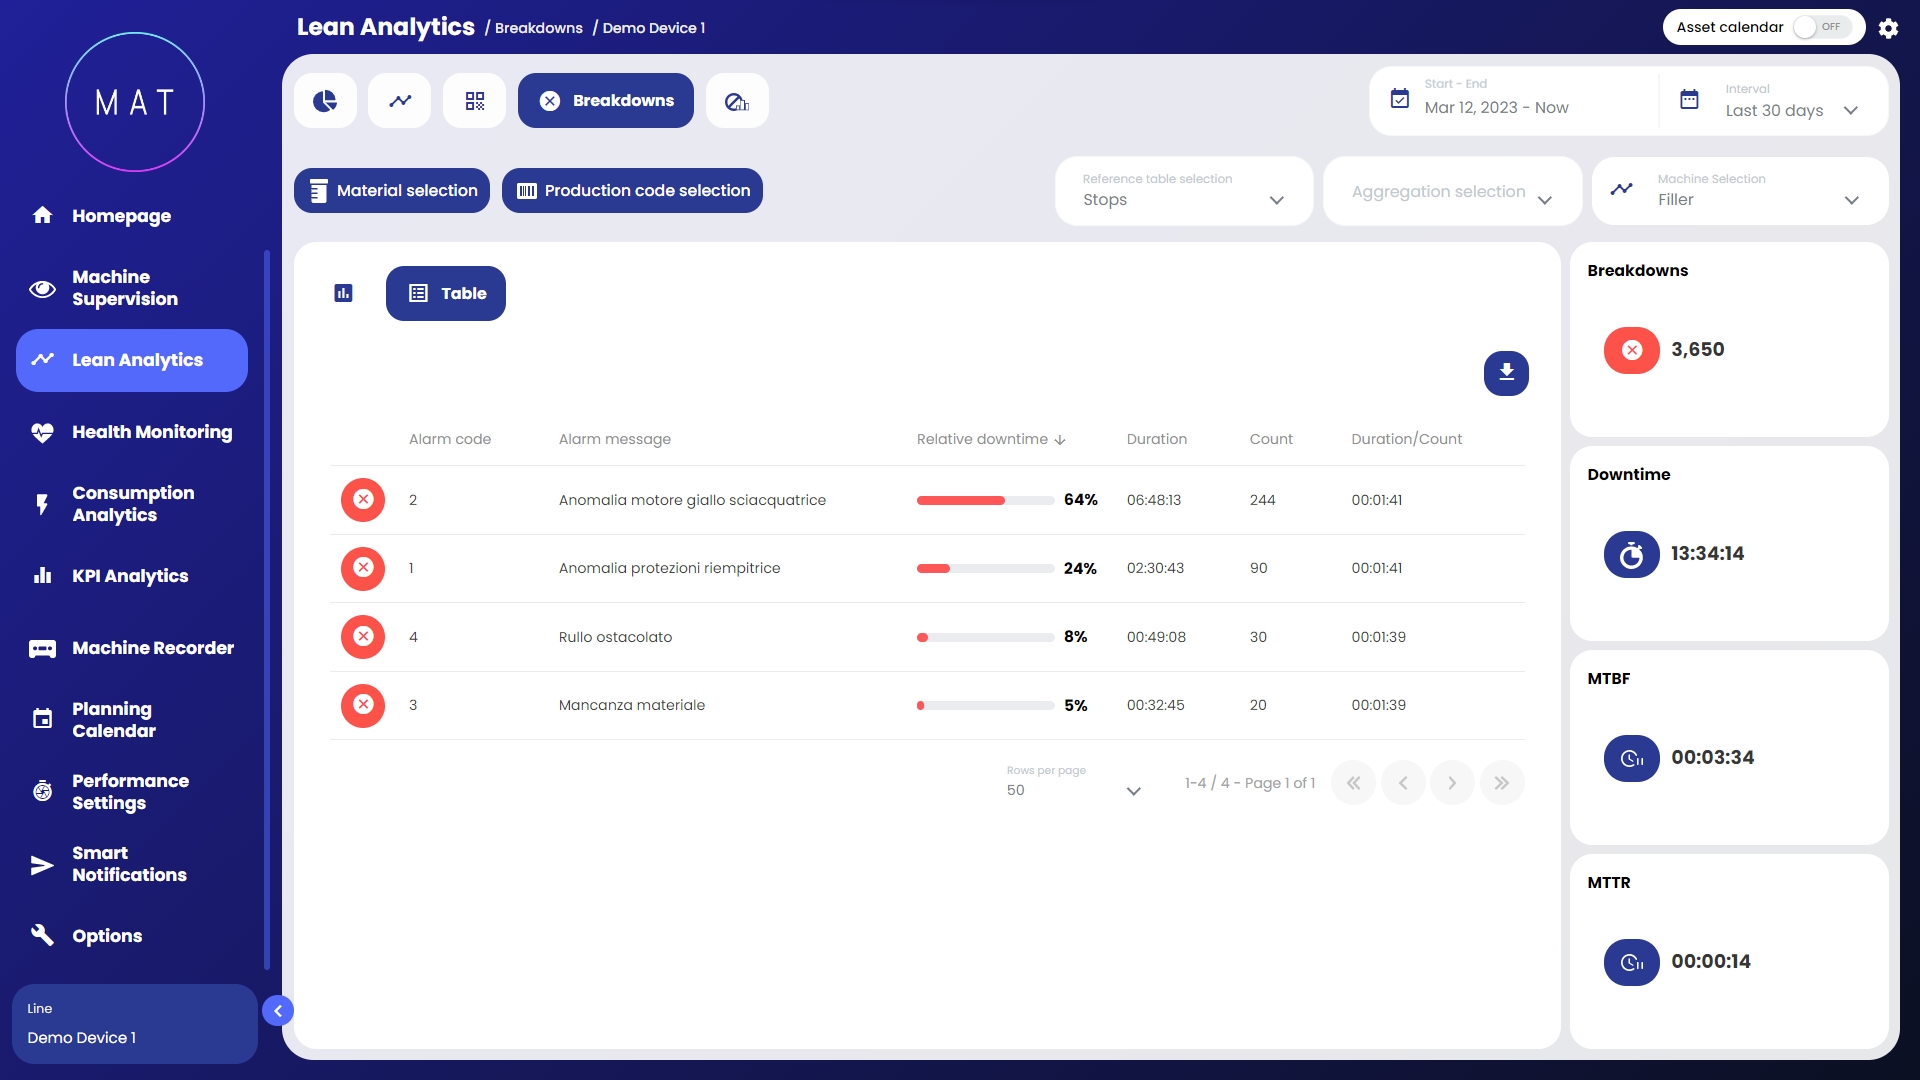Click the download table button
1920x1080 pixels.
click(1506, 373)
